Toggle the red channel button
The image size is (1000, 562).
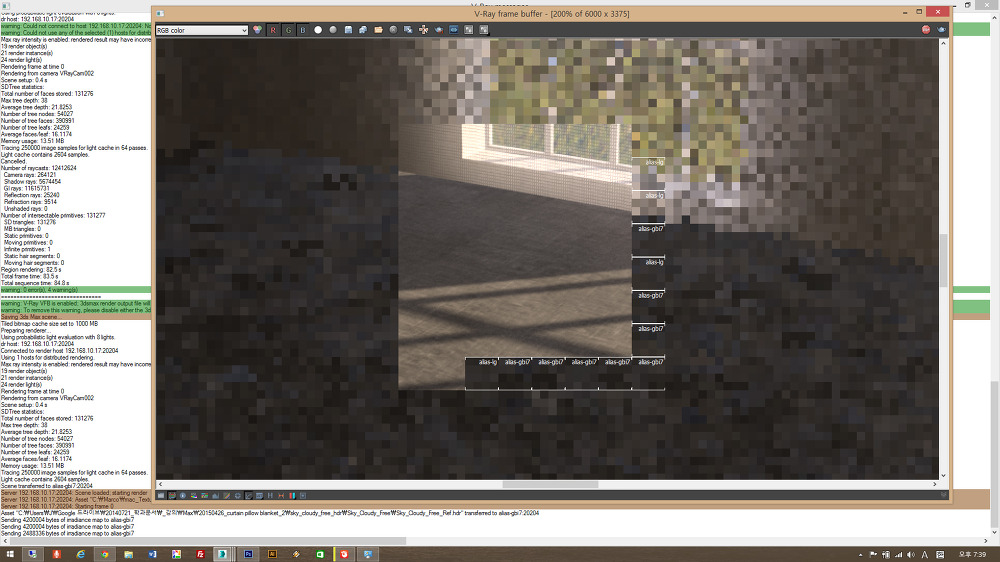pyautogui.click(x=274, y=30)
